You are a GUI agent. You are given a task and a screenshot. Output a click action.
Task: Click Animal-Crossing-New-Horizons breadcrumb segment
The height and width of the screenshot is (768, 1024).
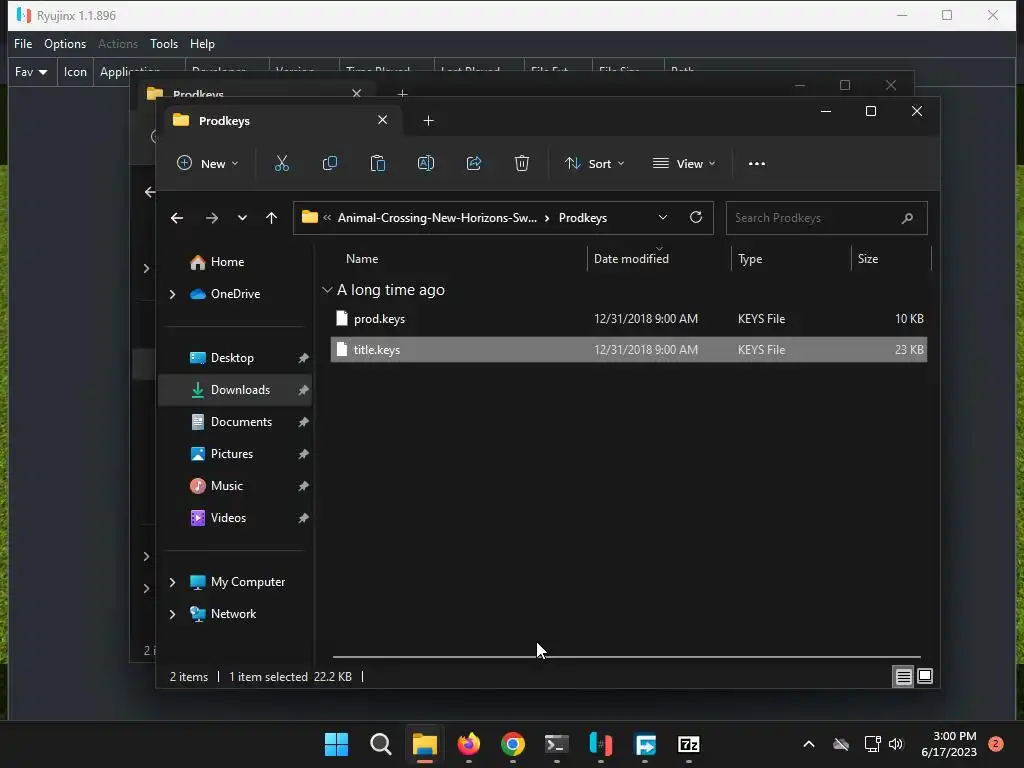click(x=437, y=217)
